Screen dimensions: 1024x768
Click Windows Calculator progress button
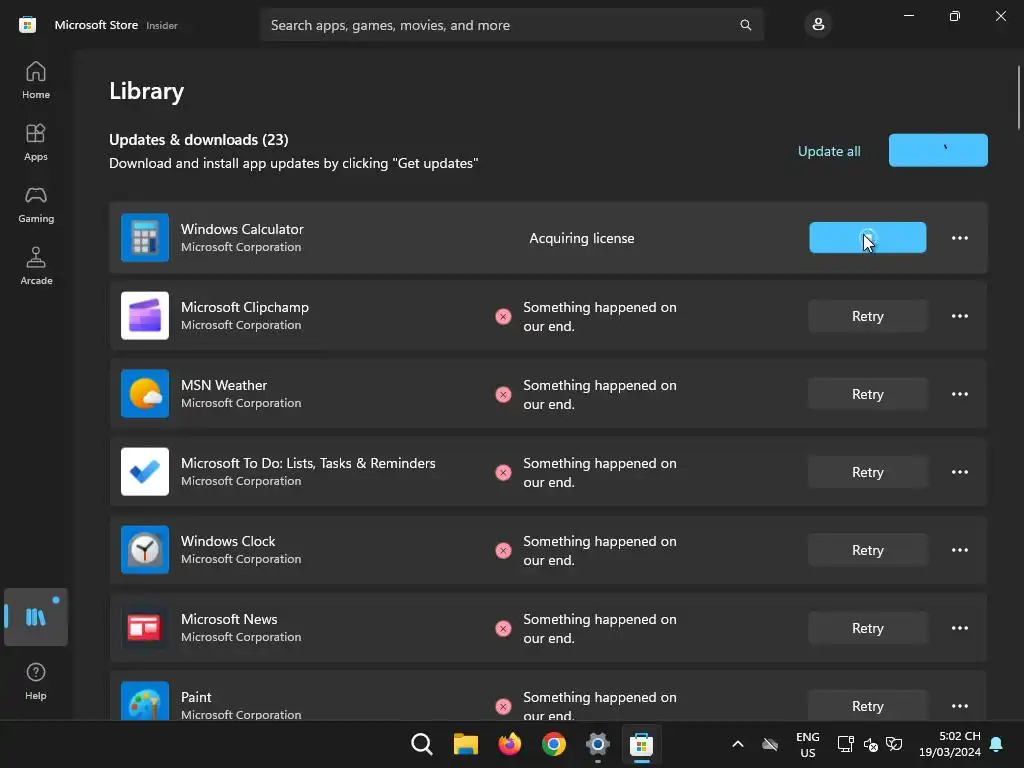point(867,238)
